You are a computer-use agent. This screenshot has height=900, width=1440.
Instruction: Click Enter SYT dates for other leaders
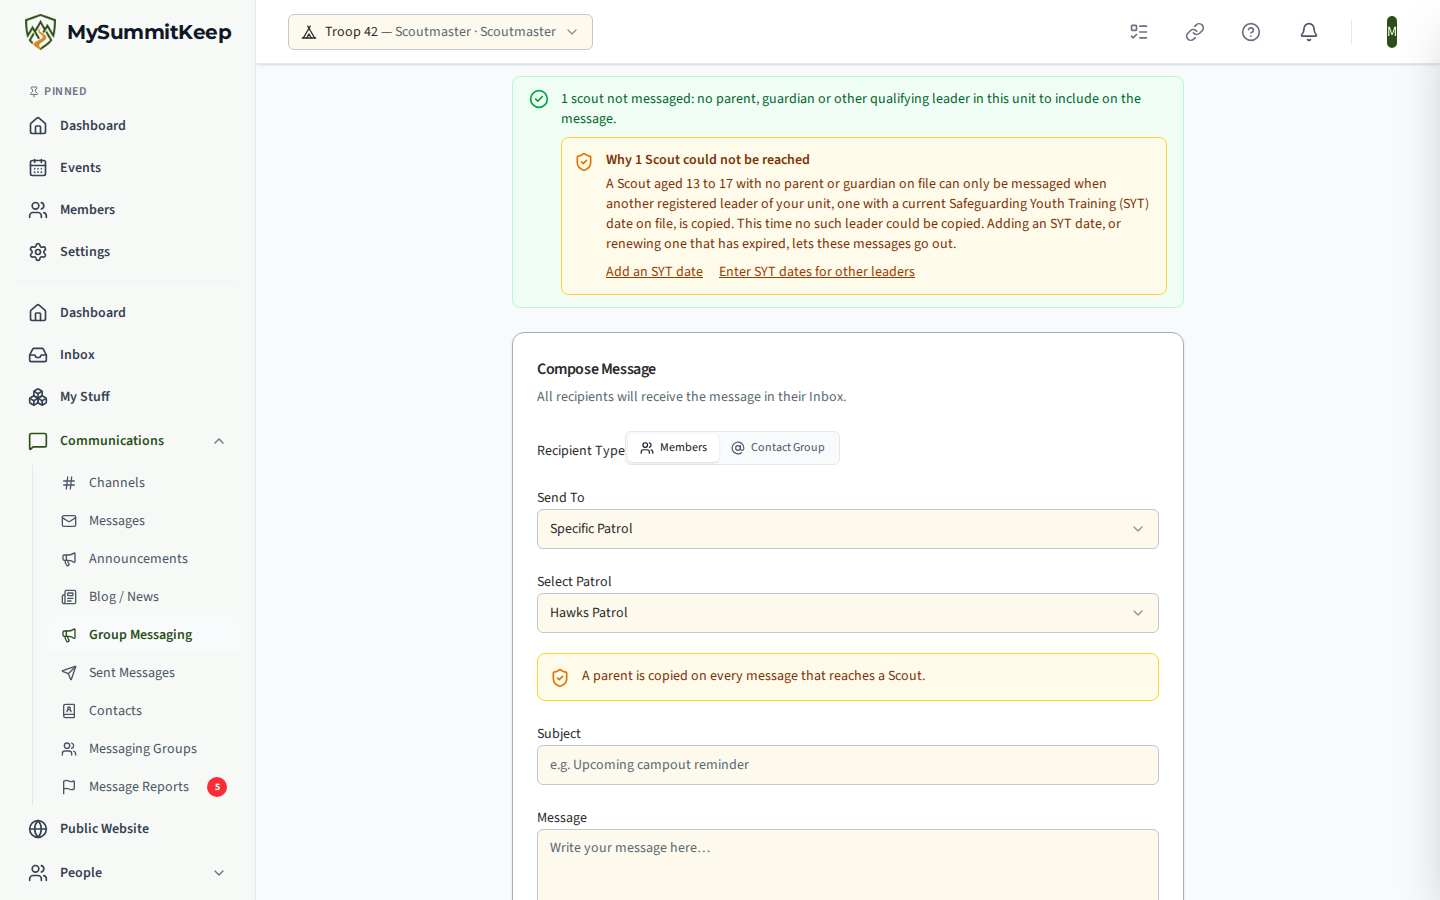point(817,272)
